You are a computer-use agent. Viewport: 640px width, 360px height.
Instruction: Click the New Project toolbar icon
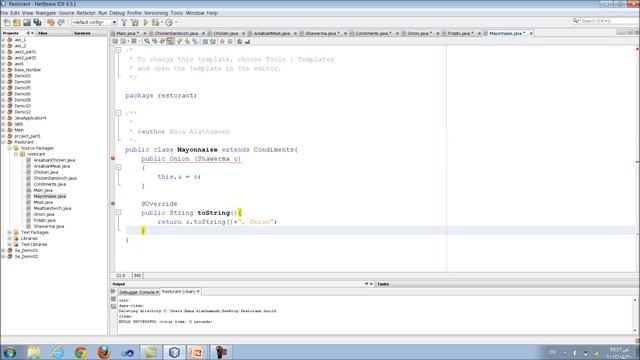click(17, 22)
